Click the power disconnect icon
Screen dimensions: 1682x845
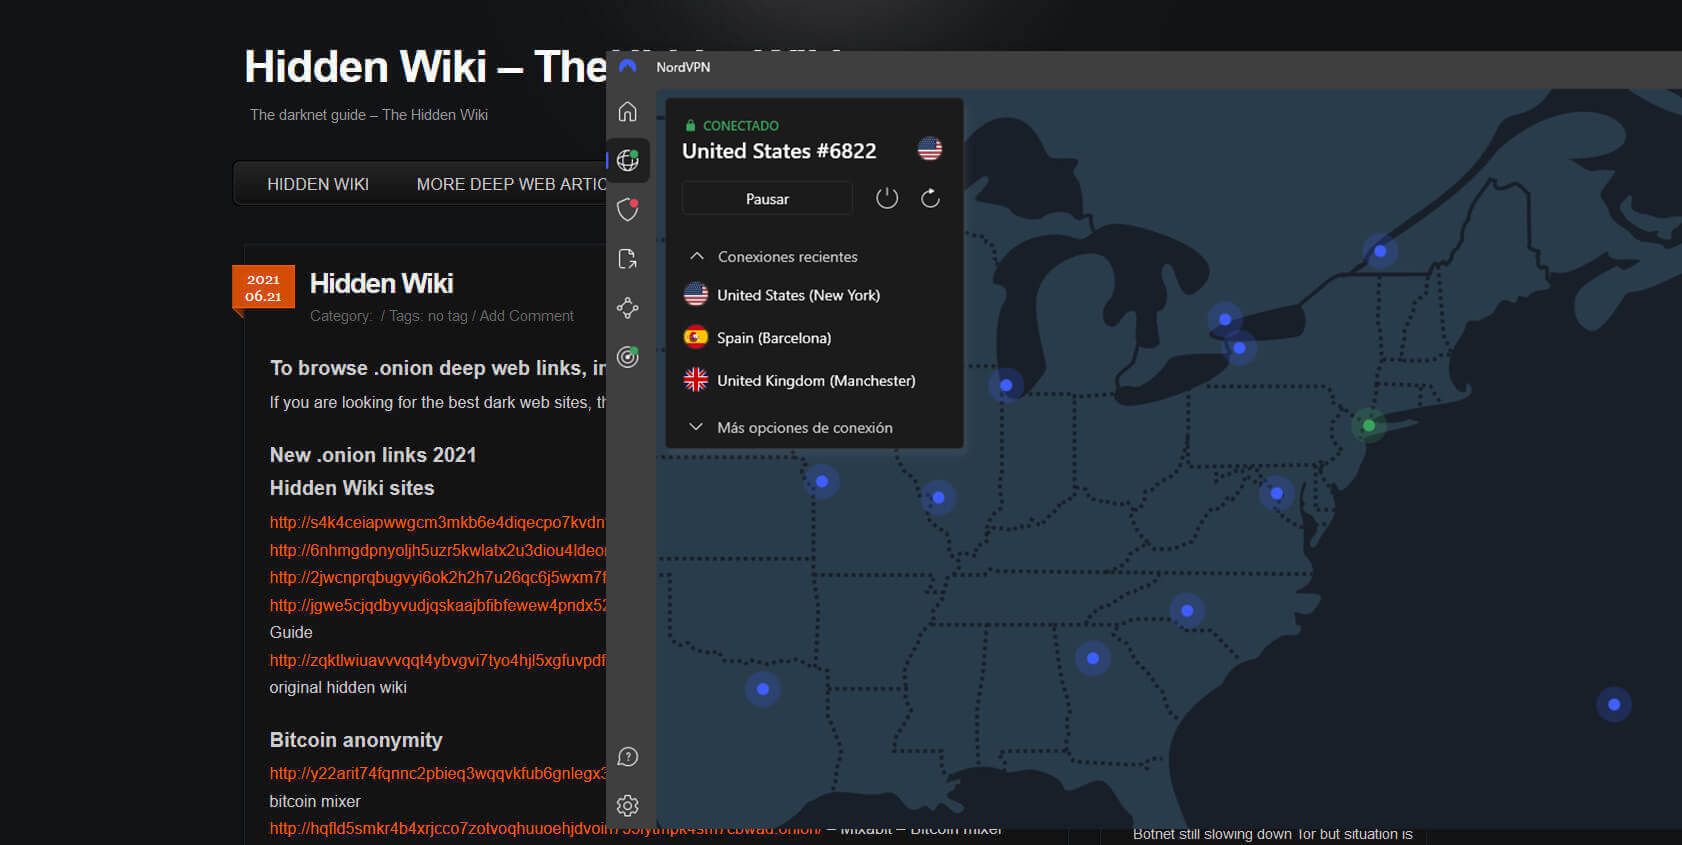[x=887, y=198]
